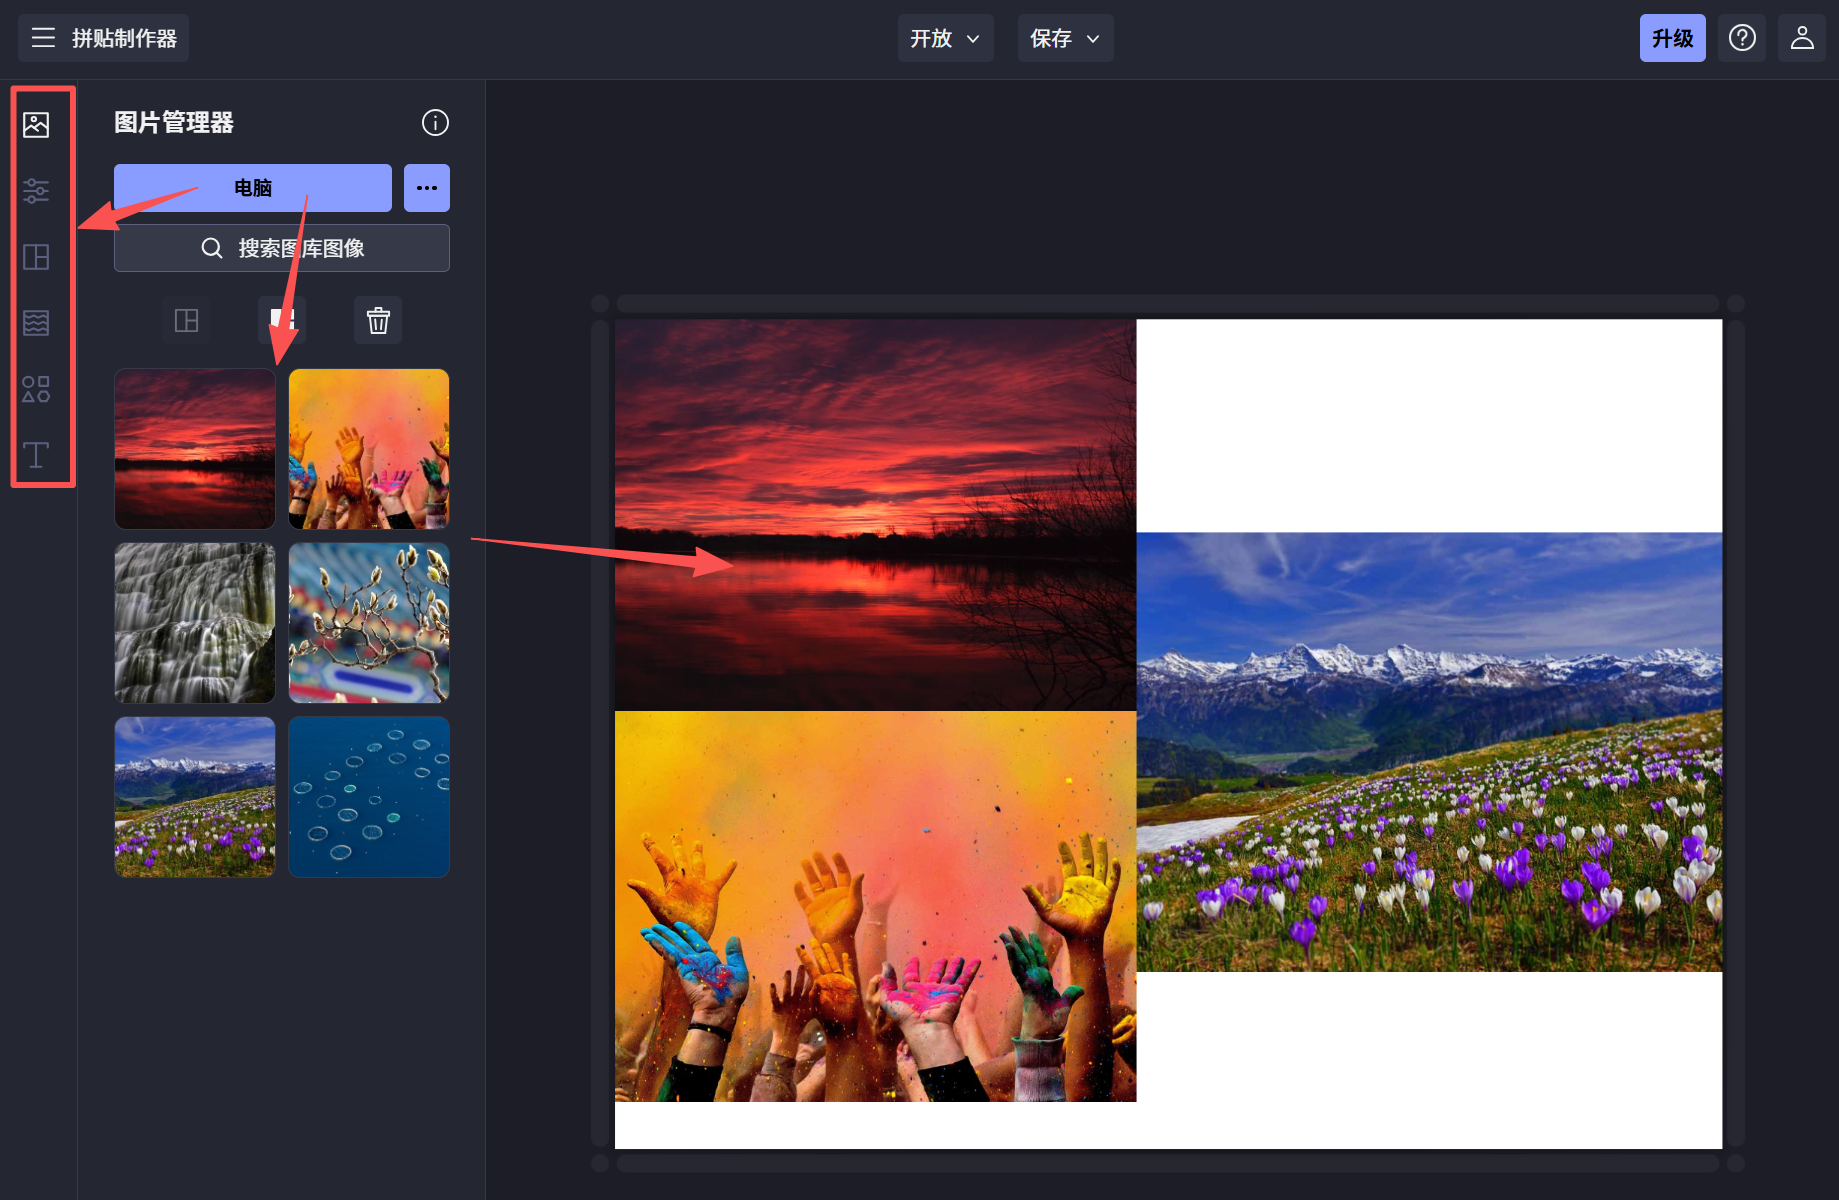
Task: Select the colorful hands cell in the collage
Action: [875, 906]
